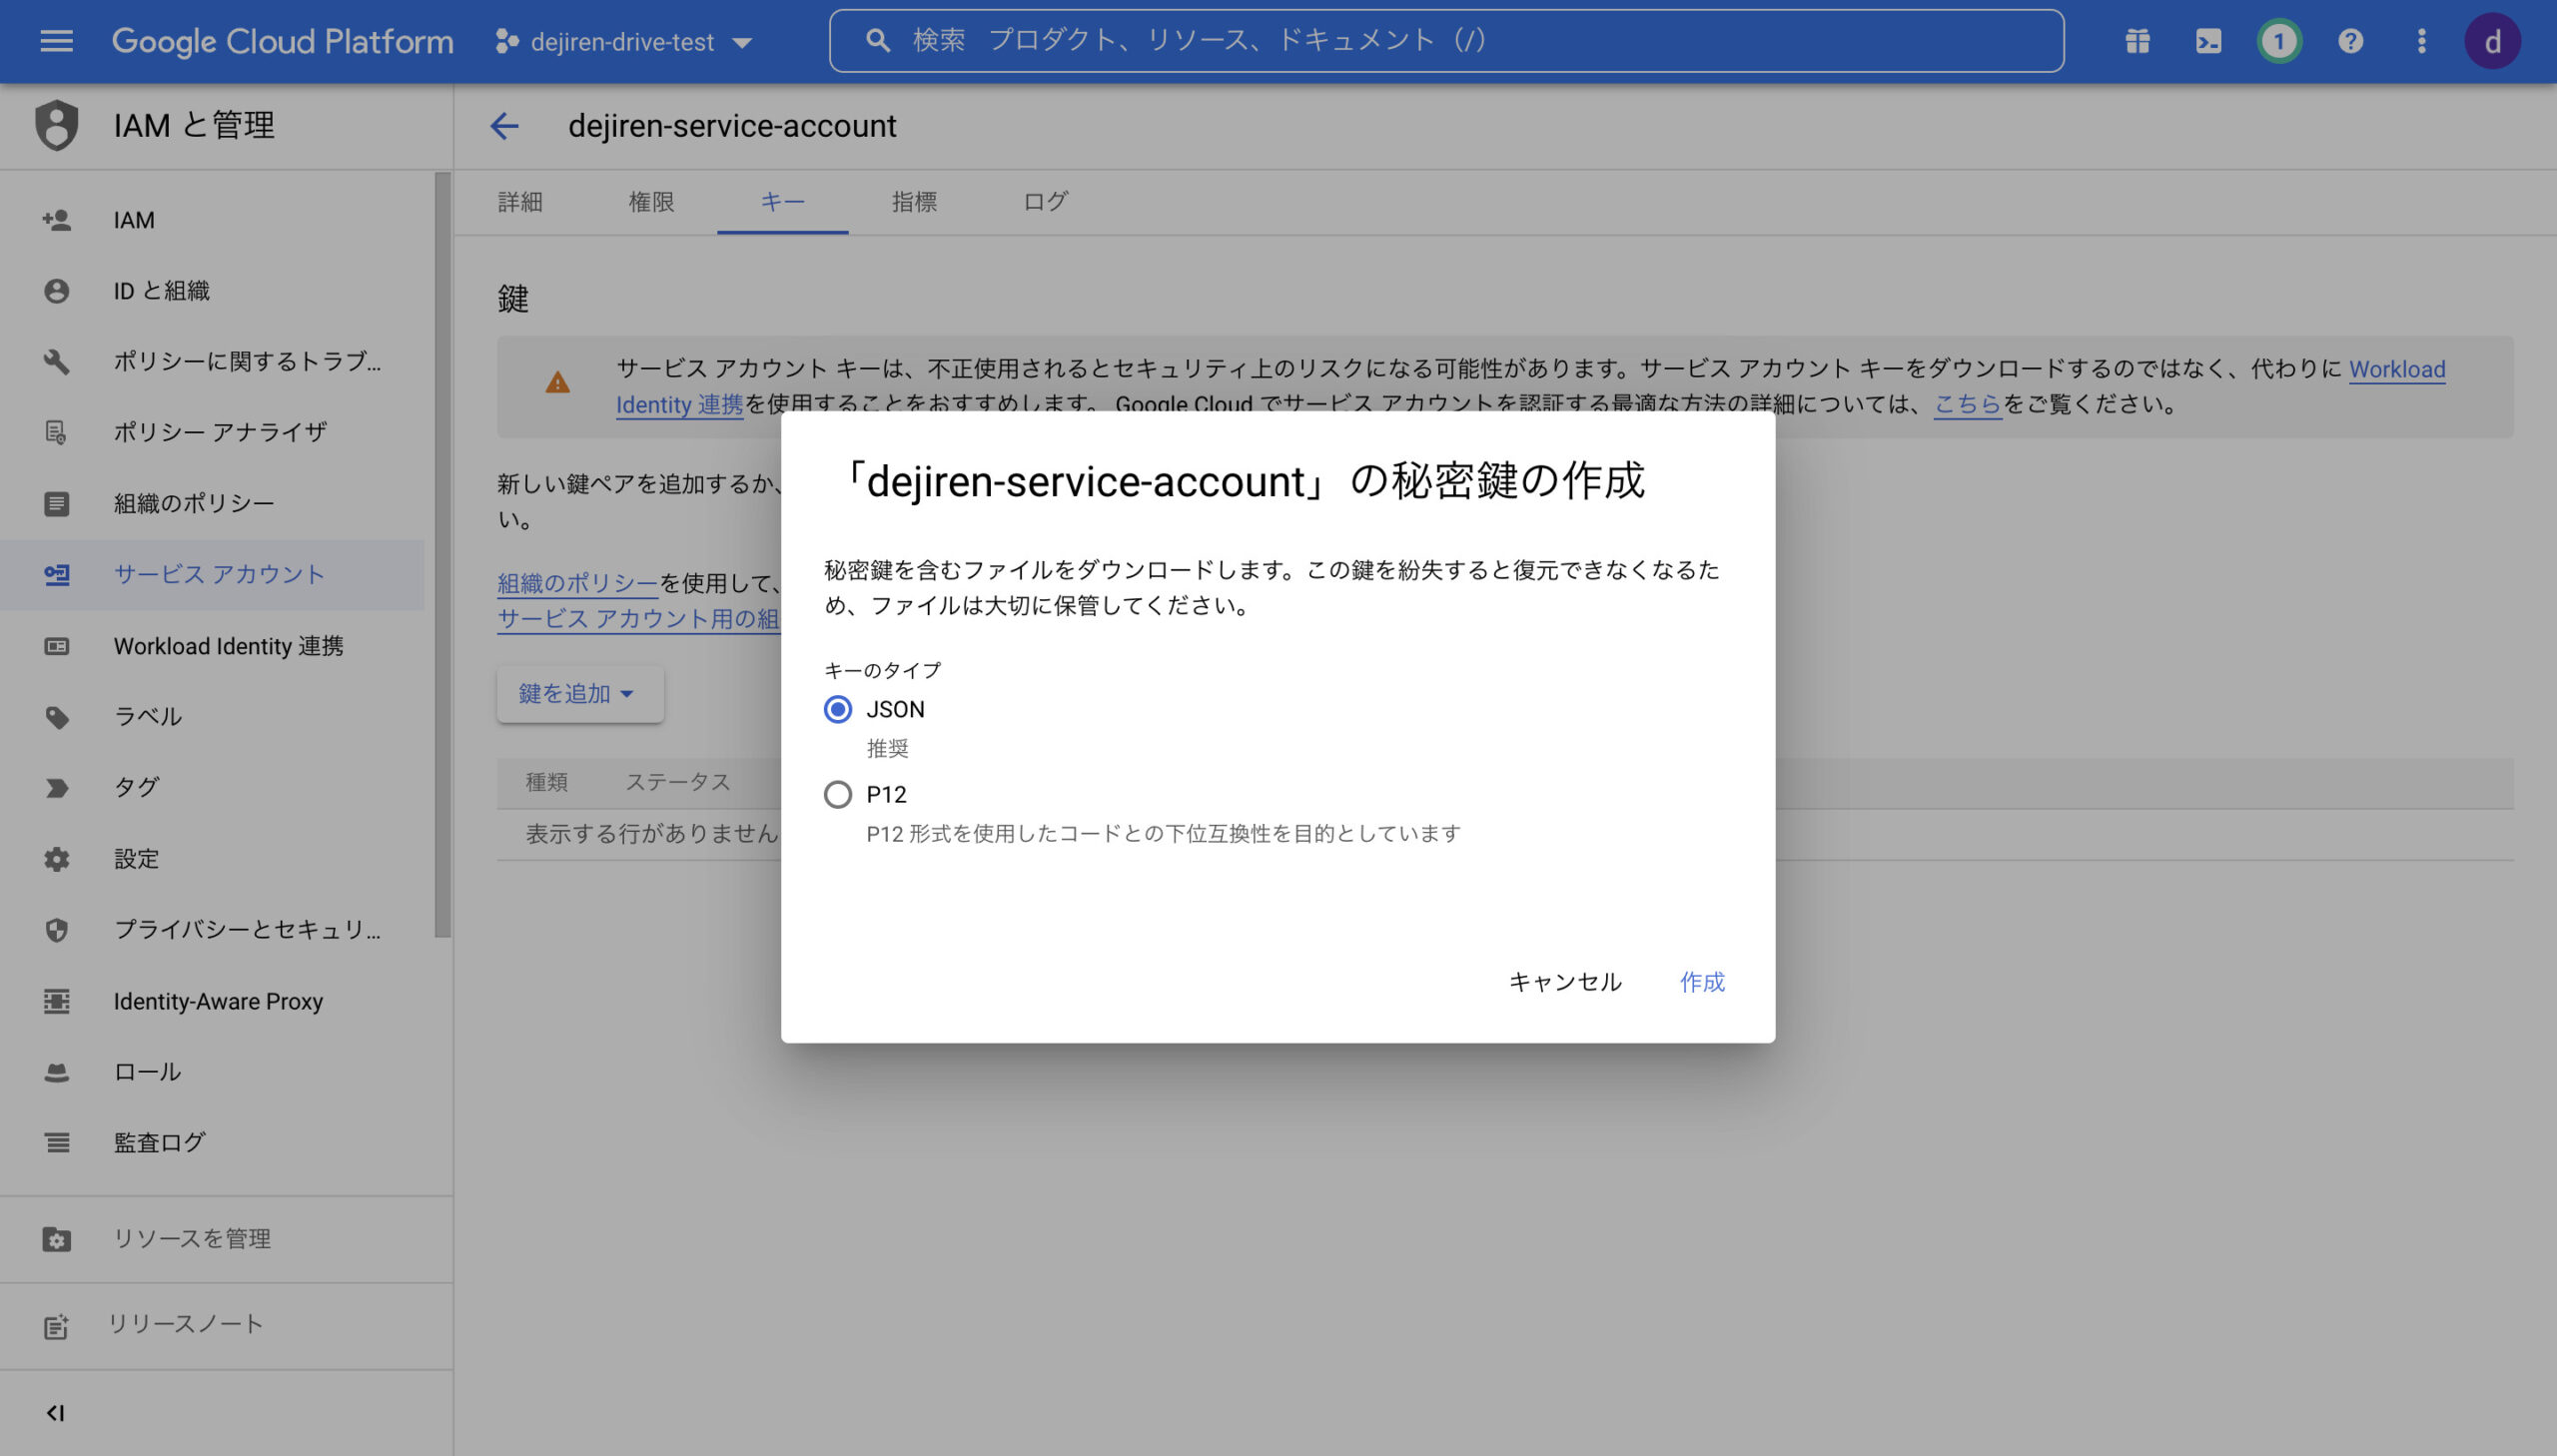
Task: Follow the こちら link in warning
Action: pyautogui.click(x=1967, y=404)
